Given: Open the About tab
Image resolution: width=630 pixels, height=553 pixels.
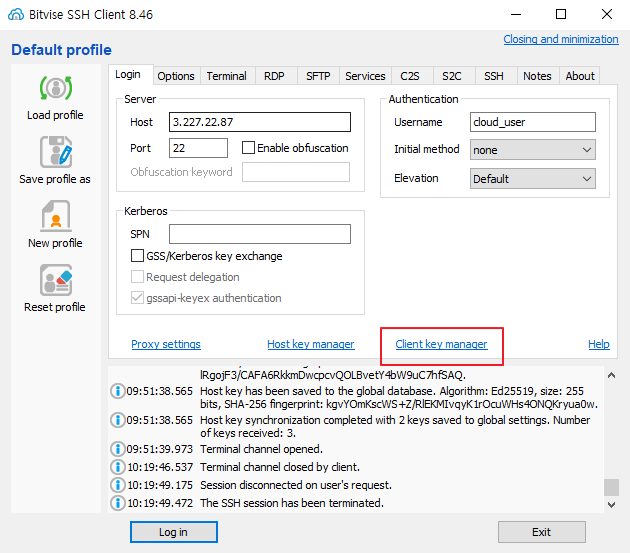Looking at the screenshot, I should click(x=580, y=76).
